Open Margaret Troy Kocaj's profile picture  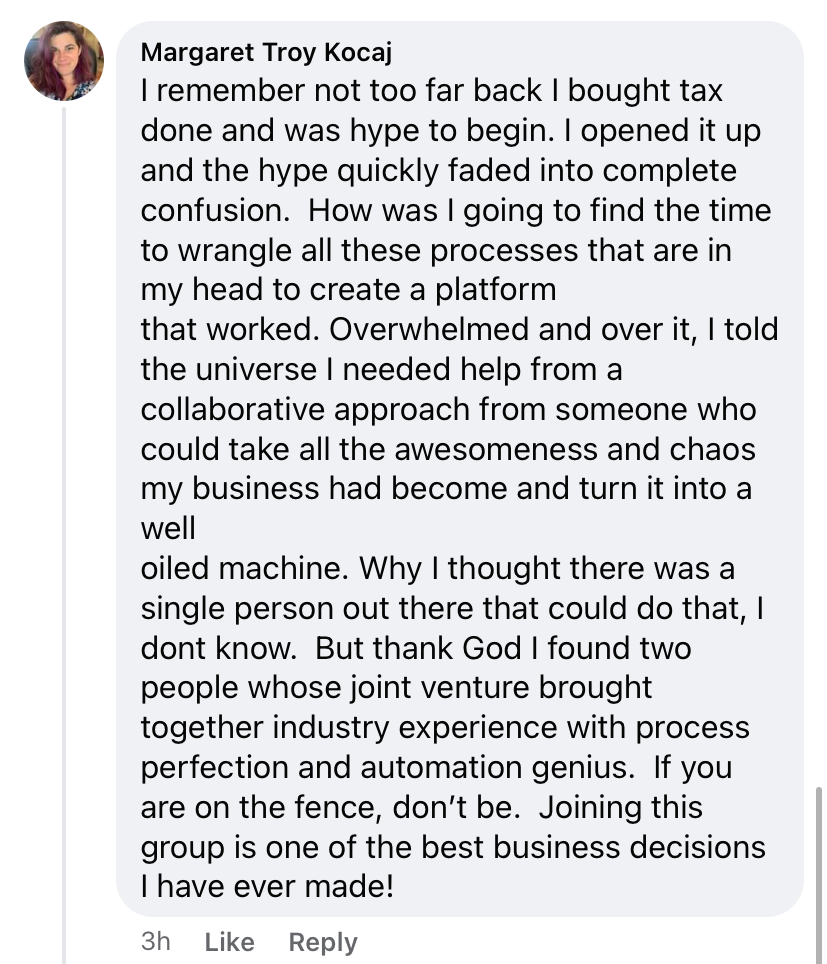64,62
